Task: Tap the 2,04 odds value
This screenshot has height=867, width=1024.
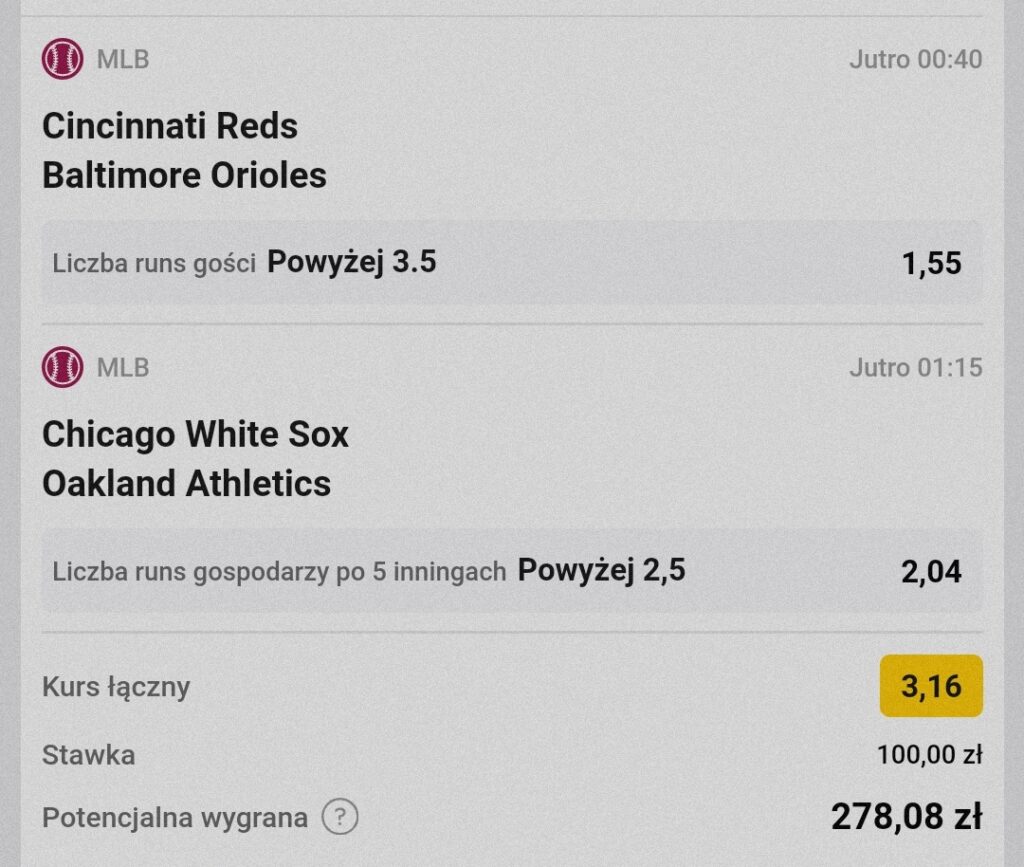Action: (x=931, y=572)
